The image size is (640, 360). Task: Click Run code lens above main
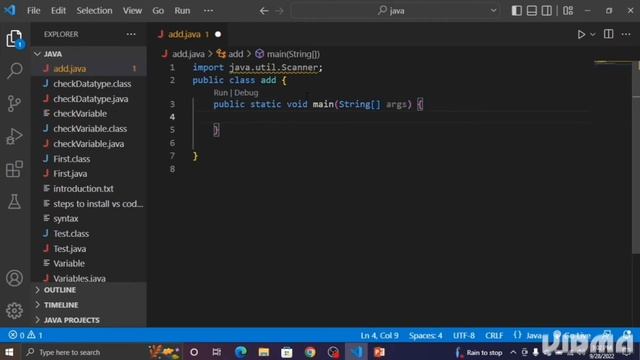click(220, 93)
